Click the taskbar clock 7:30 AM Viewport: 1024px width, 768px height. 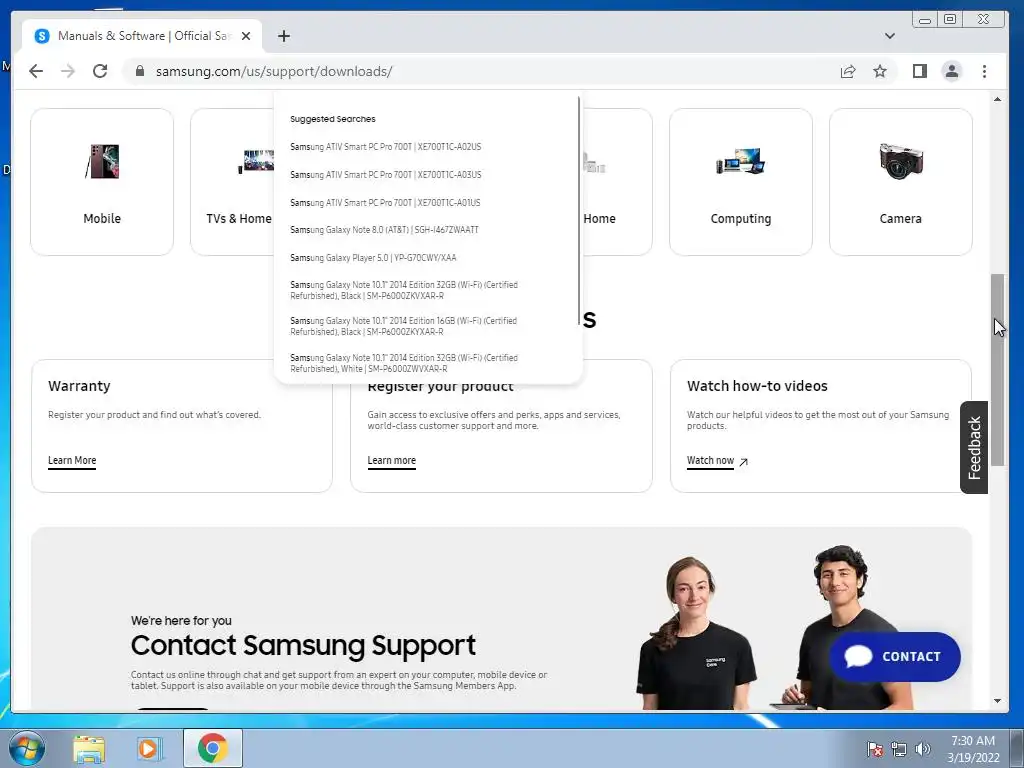973,741
